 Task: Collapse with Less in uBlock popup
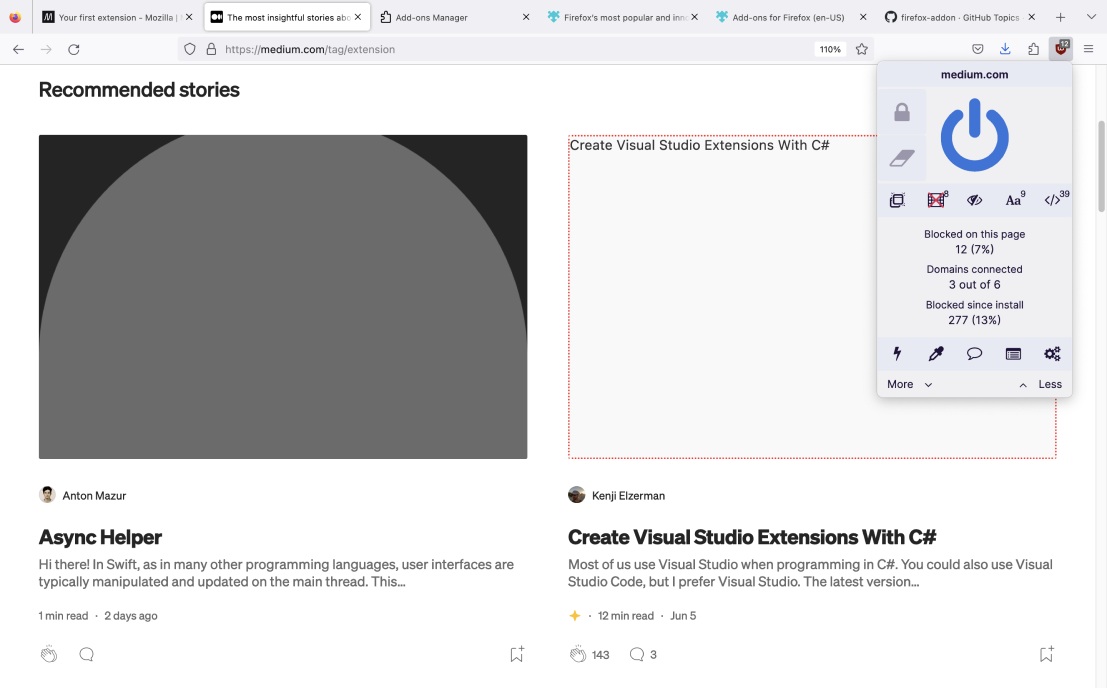(x=1041, y=384)
